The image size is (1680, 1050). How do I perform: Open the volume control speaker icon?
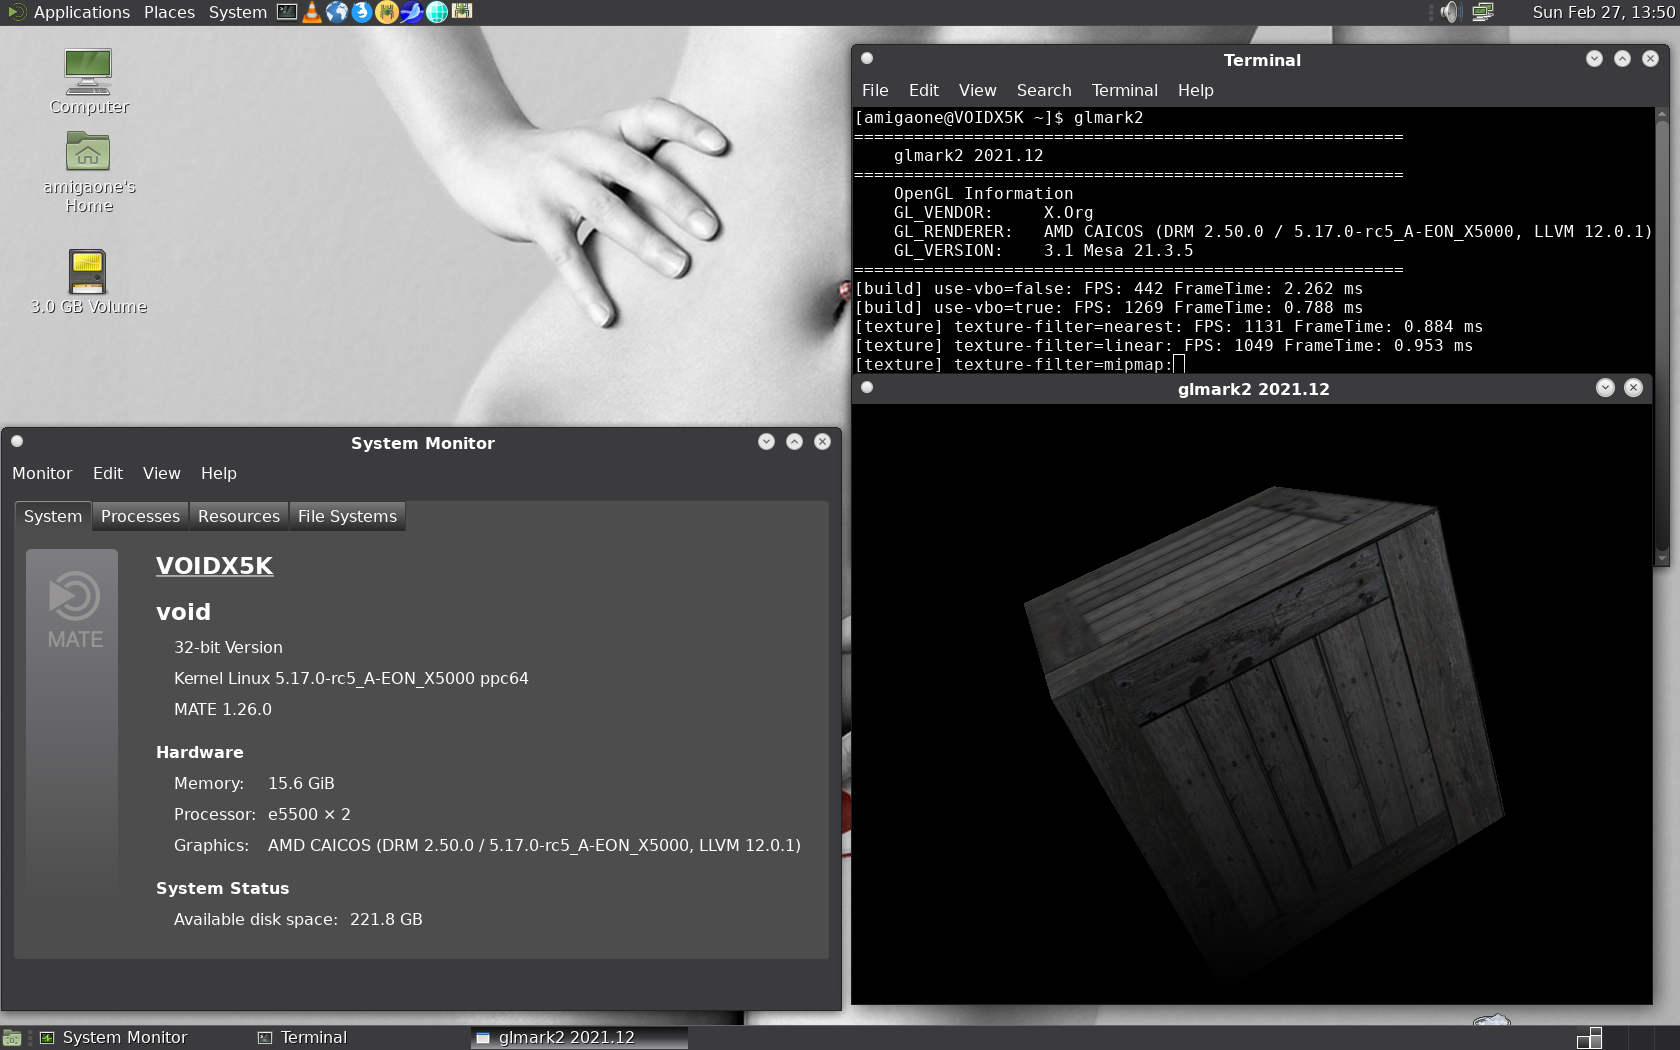[1451, 12]
